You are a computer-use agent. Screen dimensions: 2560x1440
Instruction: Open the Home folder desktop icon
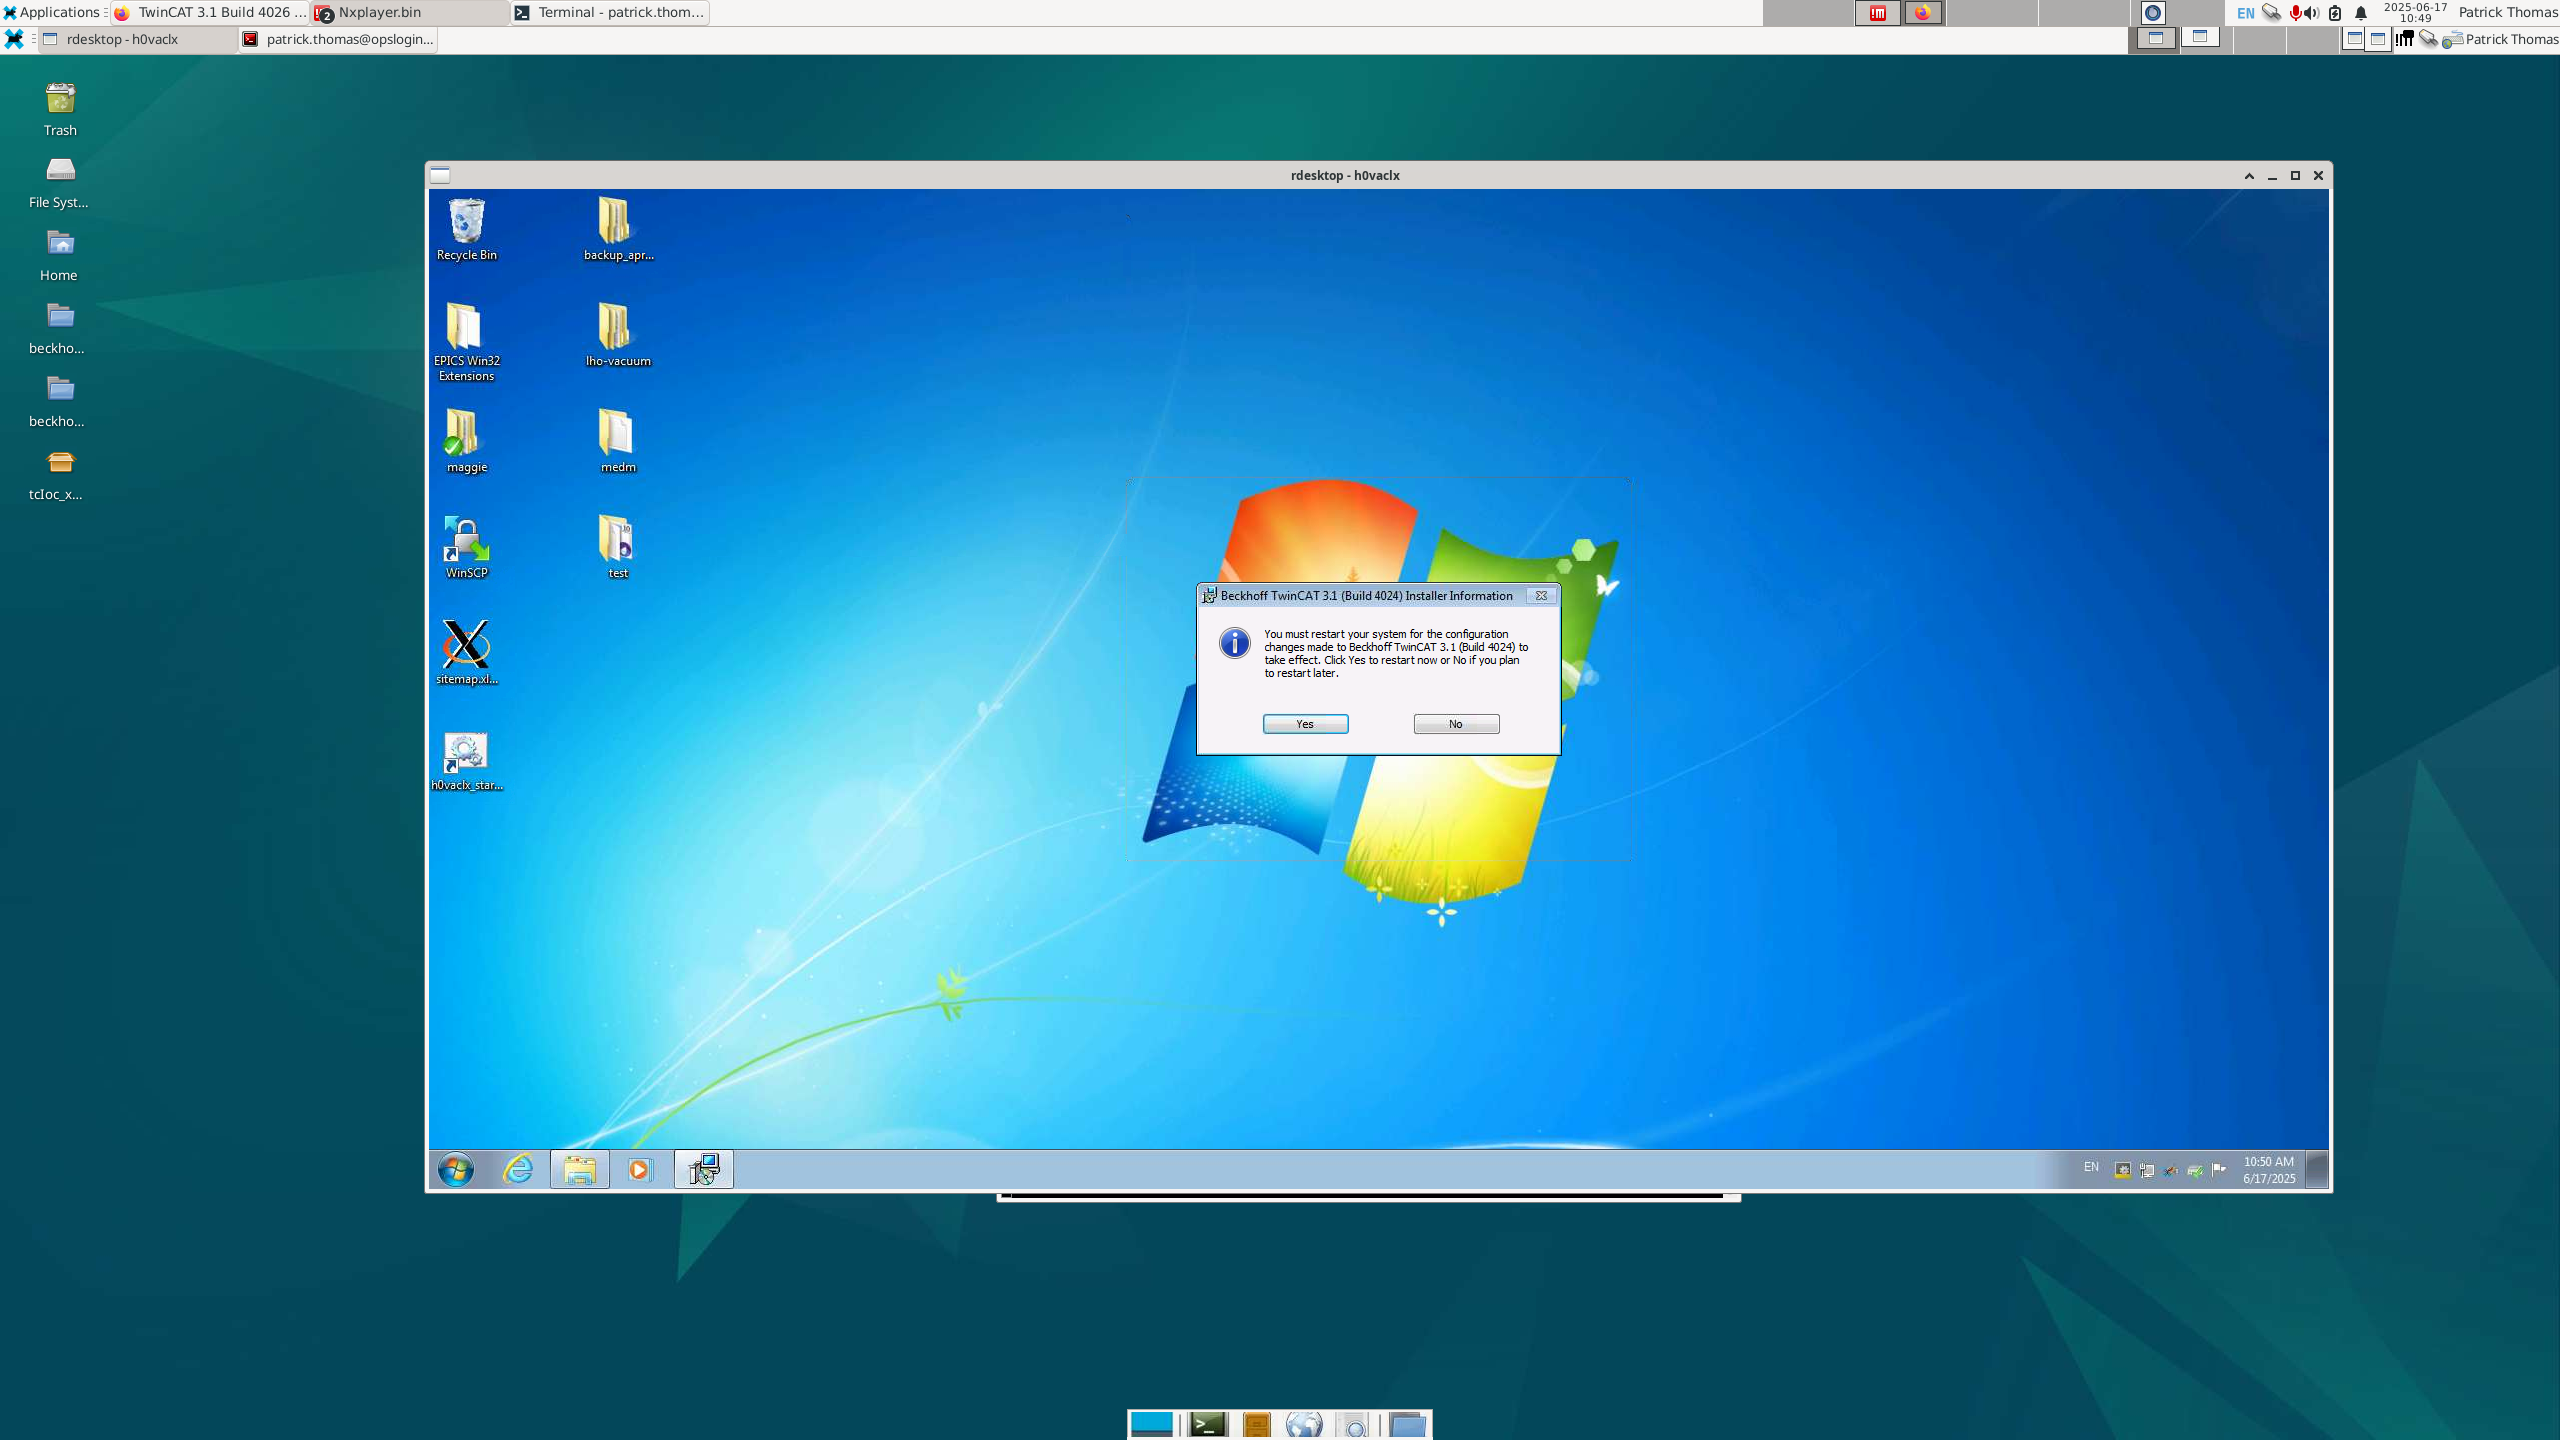point(59,255)
